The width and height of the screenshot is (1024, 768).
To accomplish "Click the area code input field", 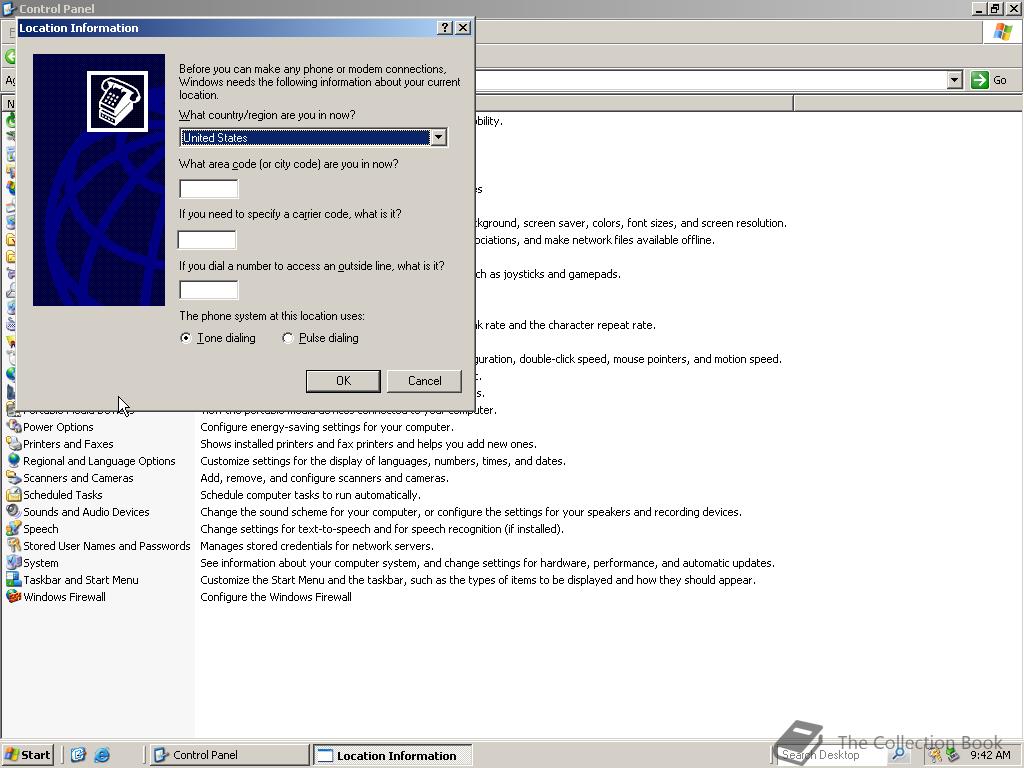I will [x=209, y=189].
